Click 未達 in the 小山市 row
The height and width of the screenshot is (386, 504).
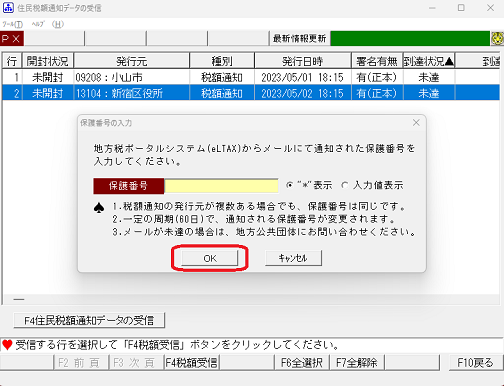pos(429,77)
